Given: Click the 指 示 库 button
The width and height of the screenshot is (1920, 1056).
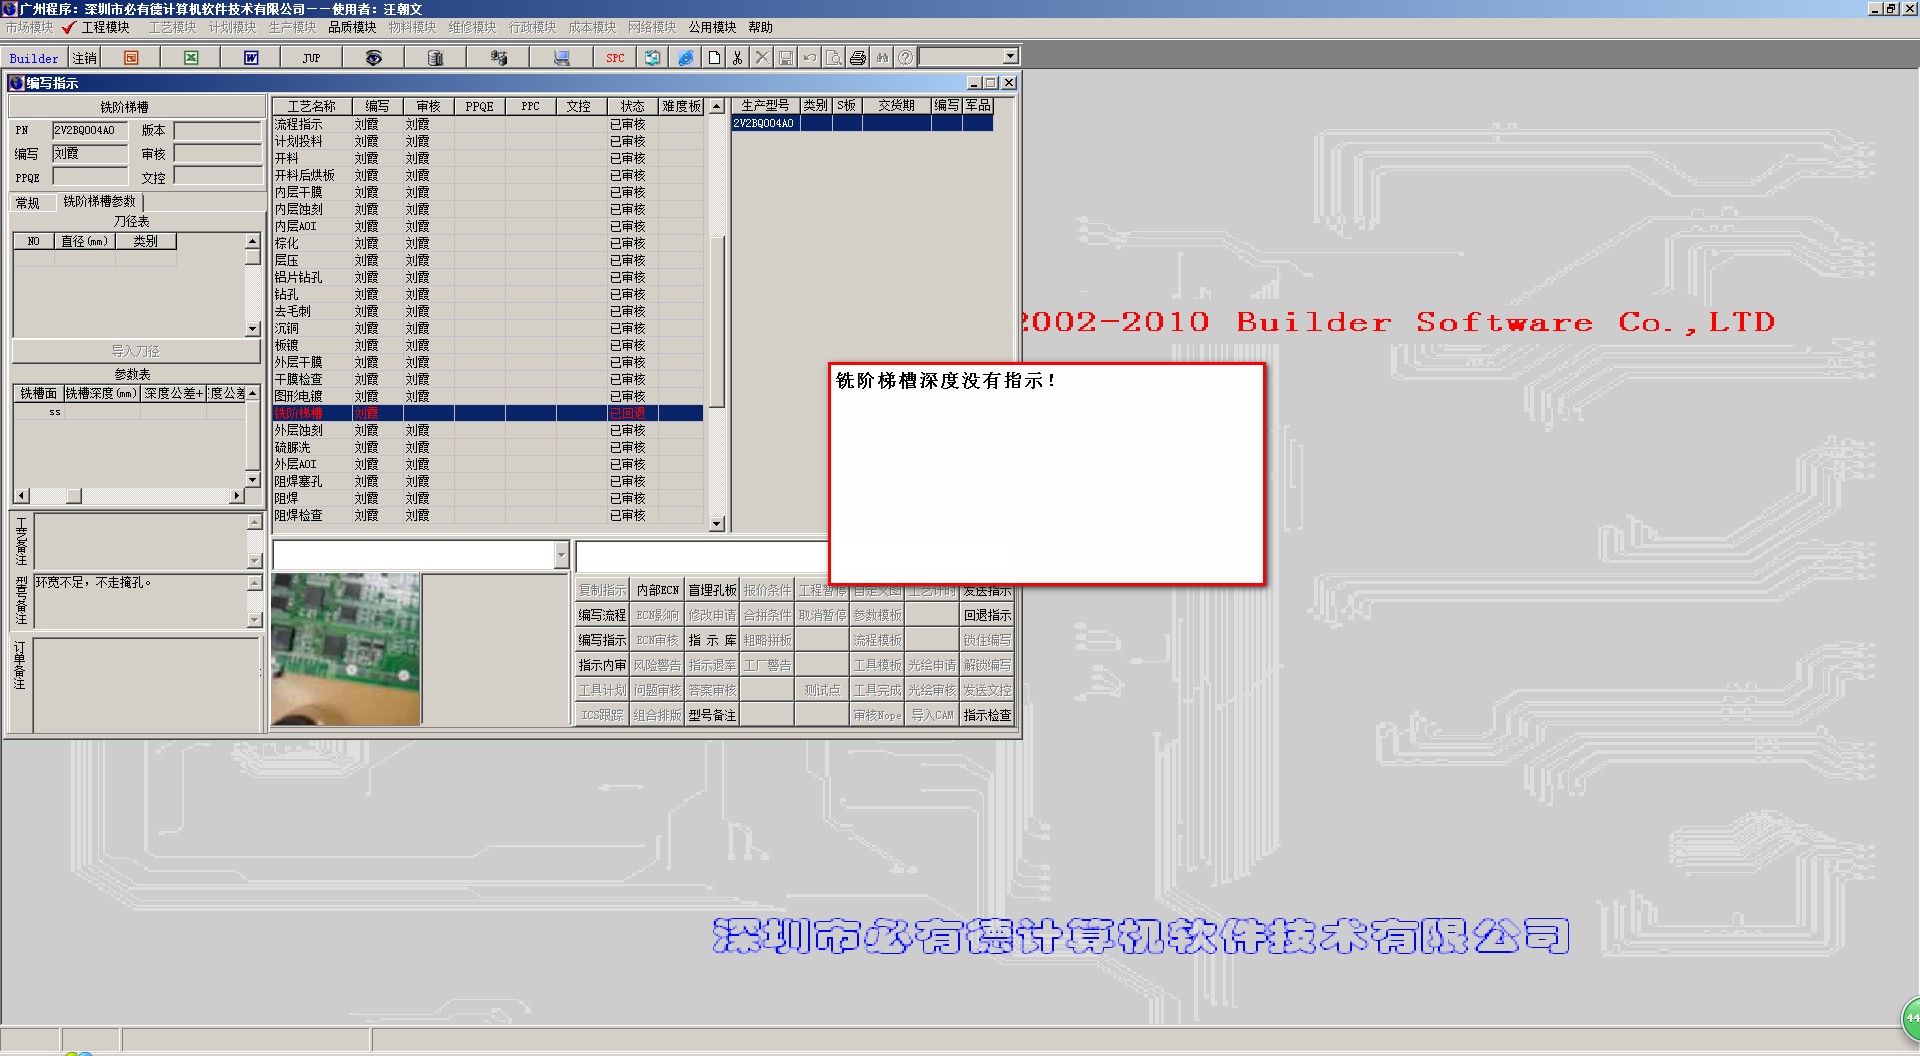Looking at the screenshot, I should pos(712,640).
